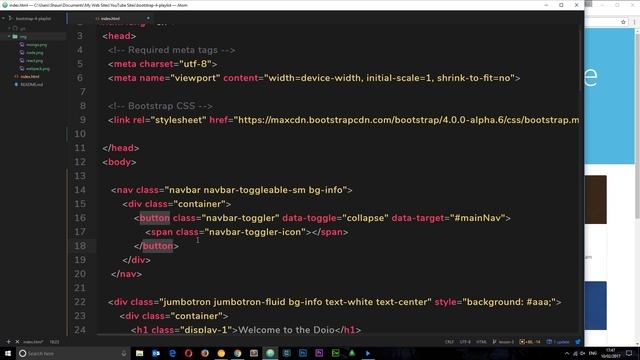Switch to the index.html editor tab
This screenshot has height=360, width=640.
tap(110, 18)
